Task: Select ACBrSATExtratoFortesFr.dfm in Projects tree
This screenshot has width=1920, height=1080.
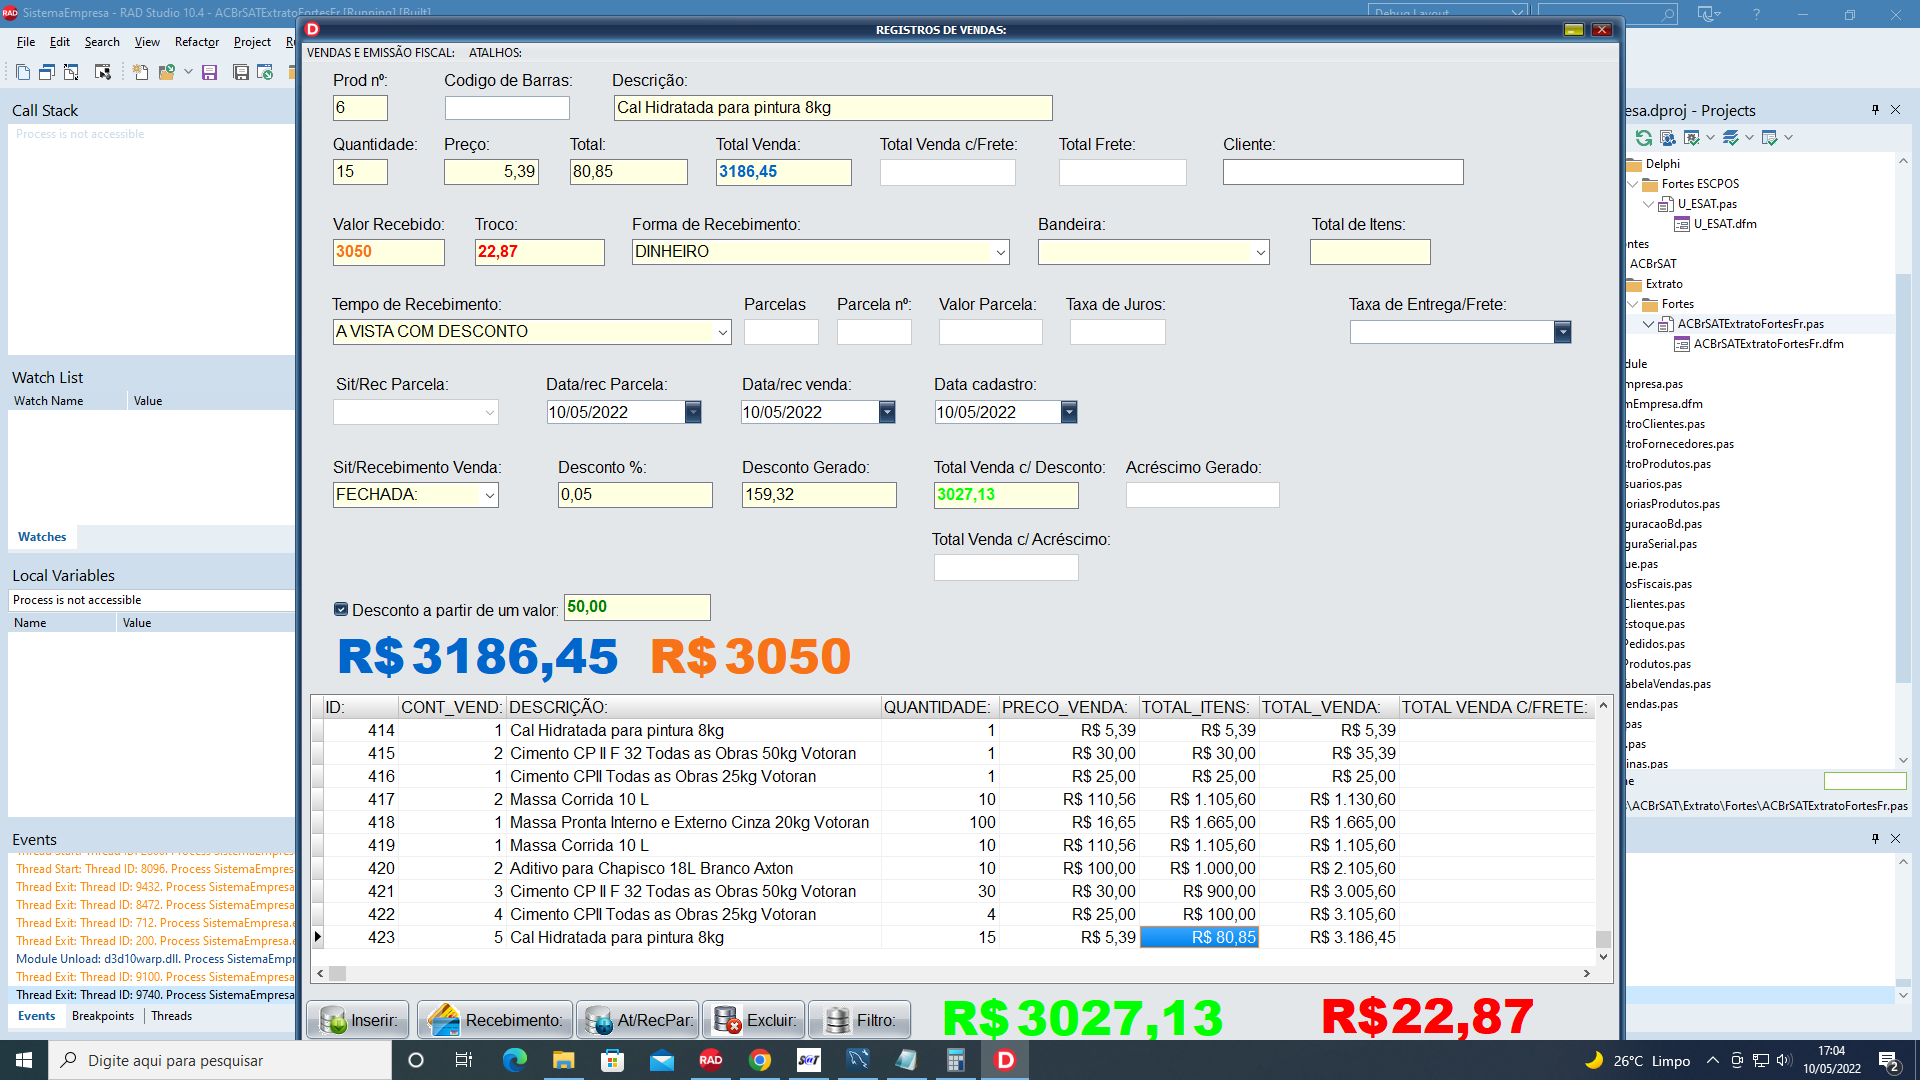Action: (x=1768, y=344)
